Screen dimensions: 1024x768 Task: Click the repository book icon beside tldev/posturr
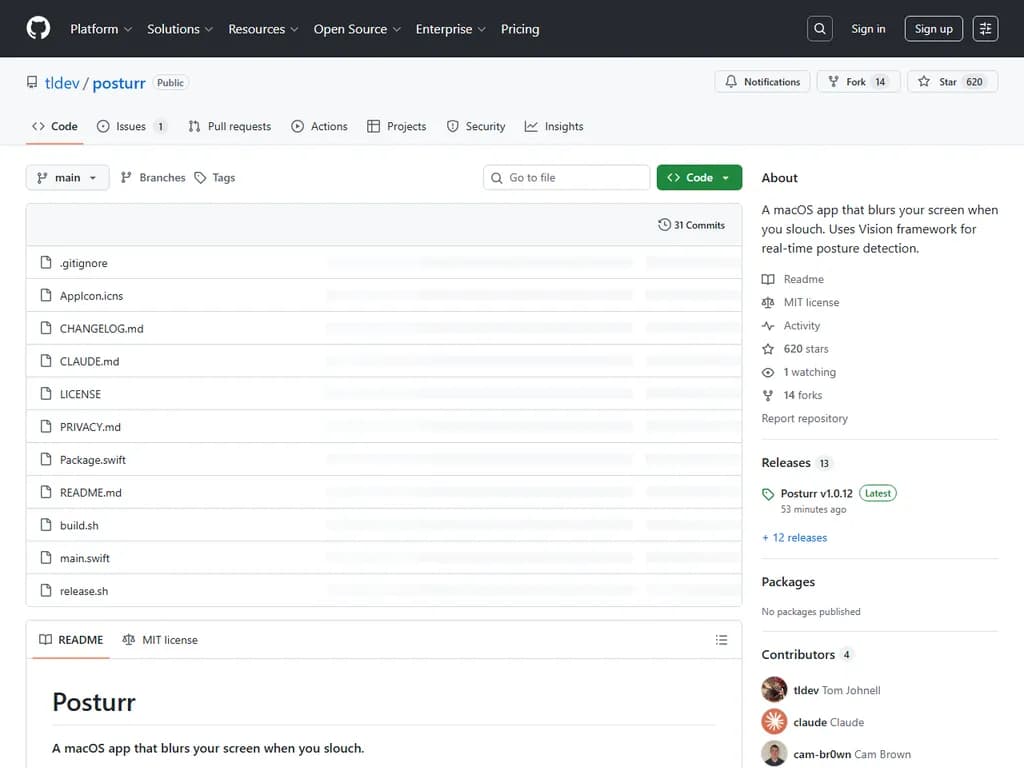31,81
